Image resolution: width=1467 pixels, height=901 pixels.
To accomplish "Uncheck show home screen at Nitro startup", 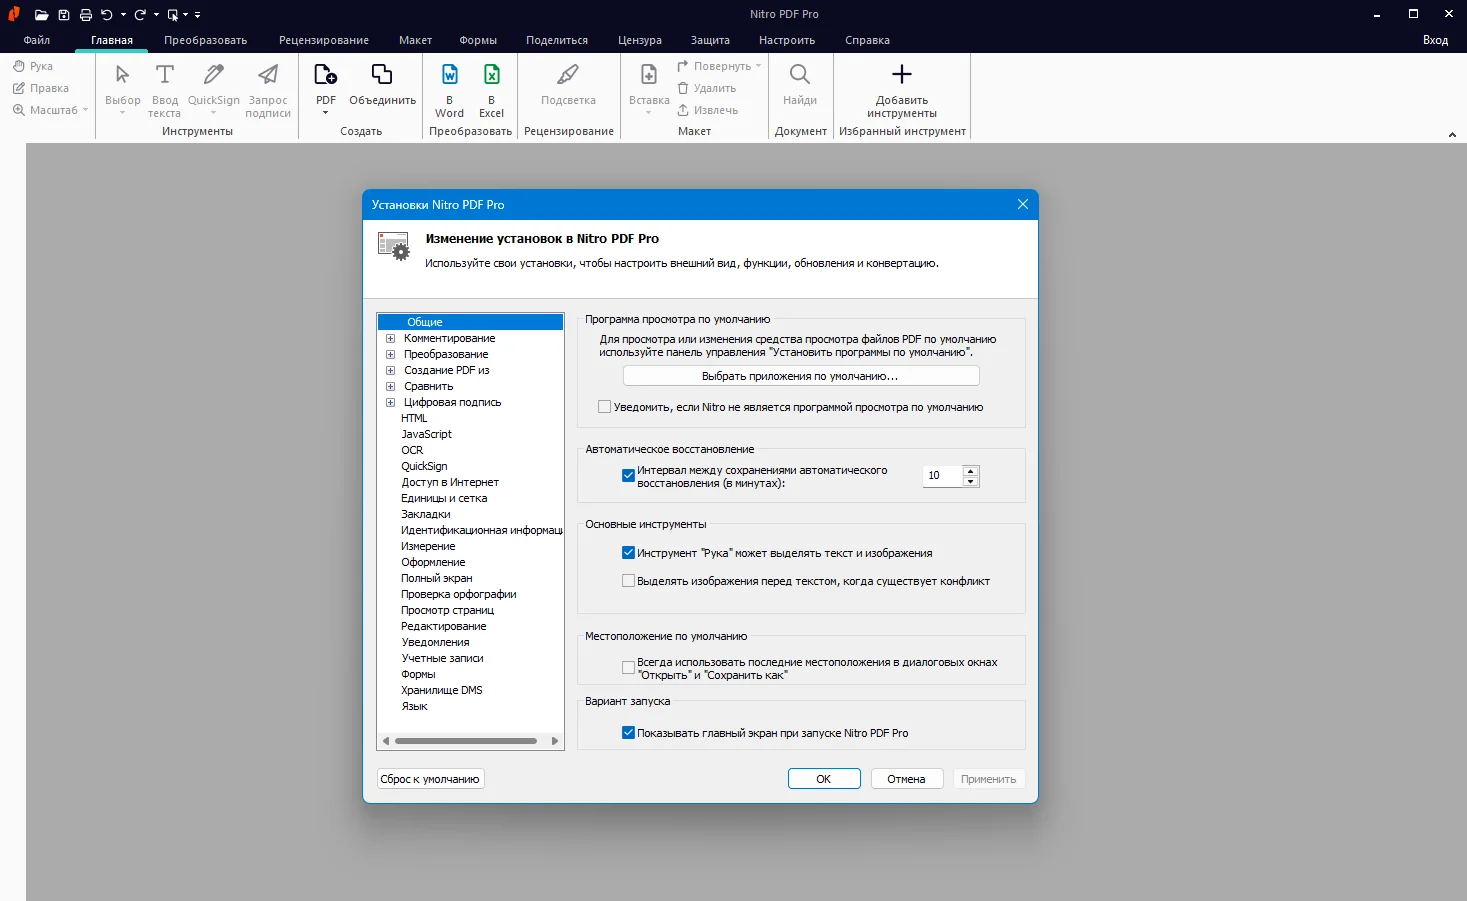I will pos(628,733).
